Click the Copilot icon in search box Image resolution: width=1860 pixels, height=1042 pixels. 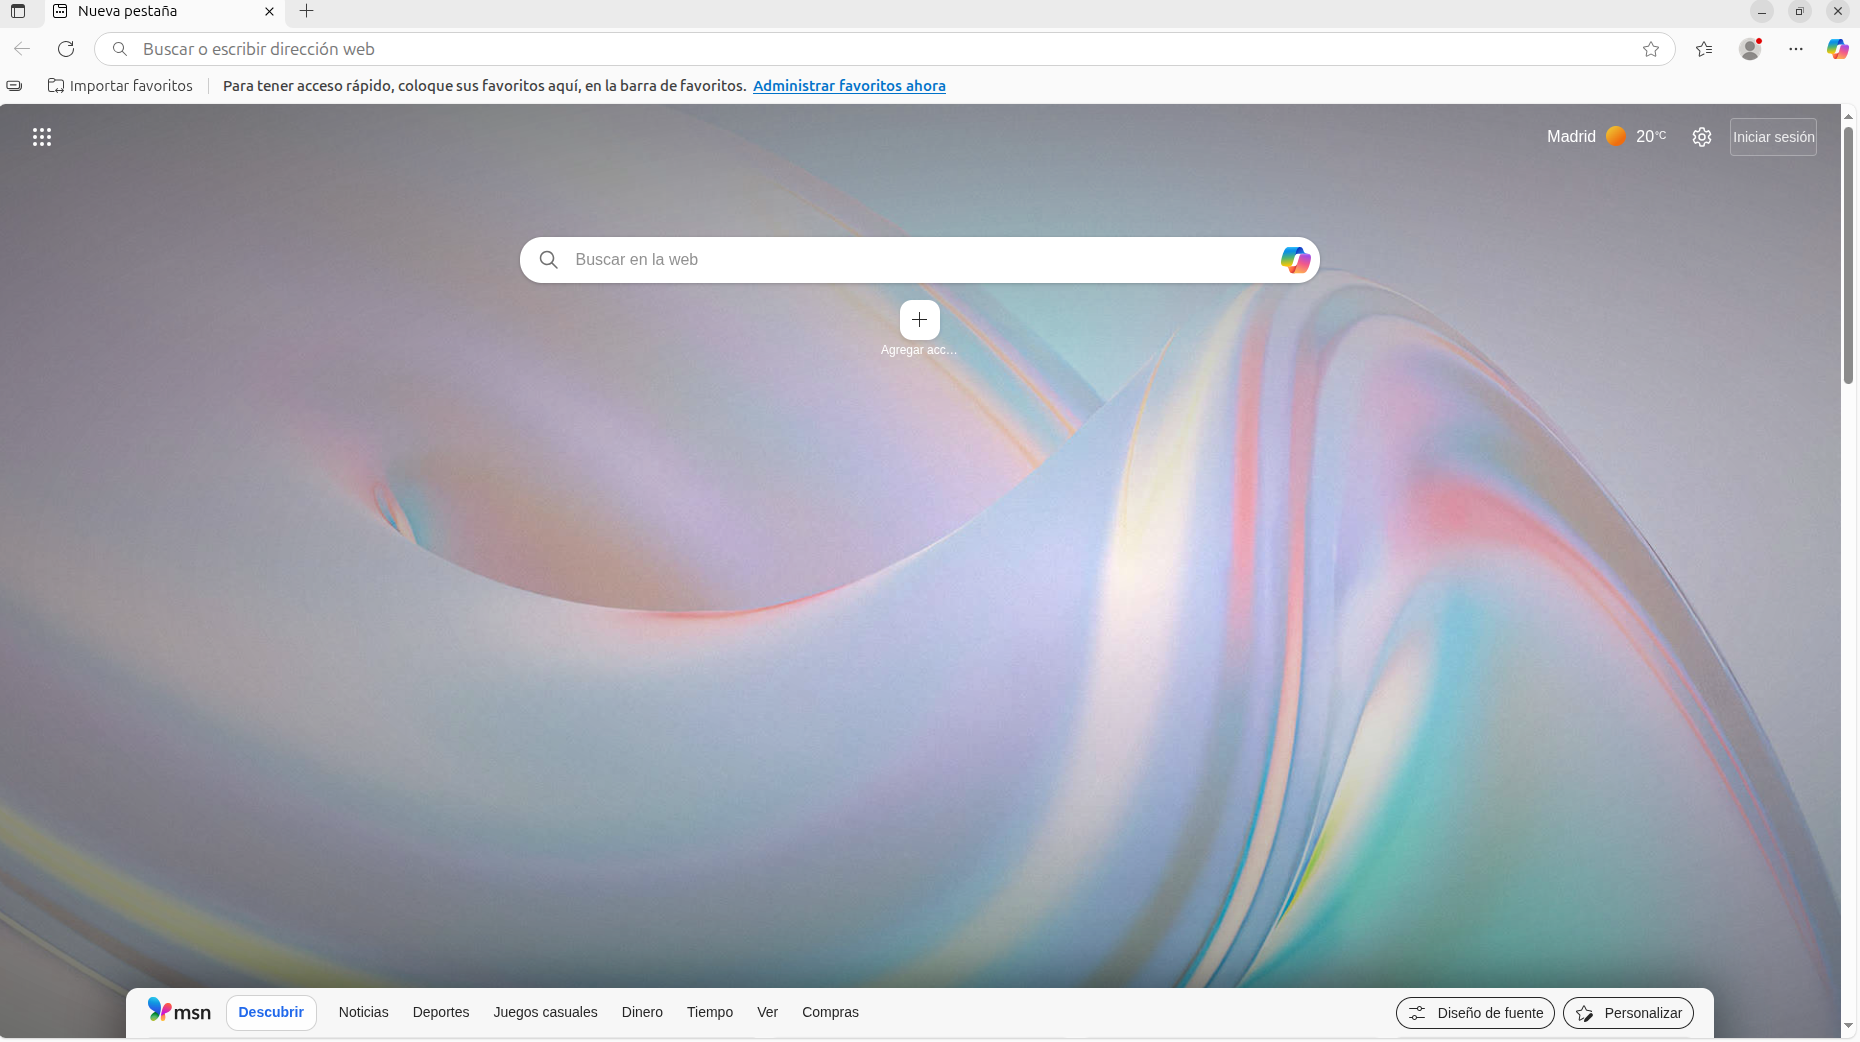coord(1295,260)
